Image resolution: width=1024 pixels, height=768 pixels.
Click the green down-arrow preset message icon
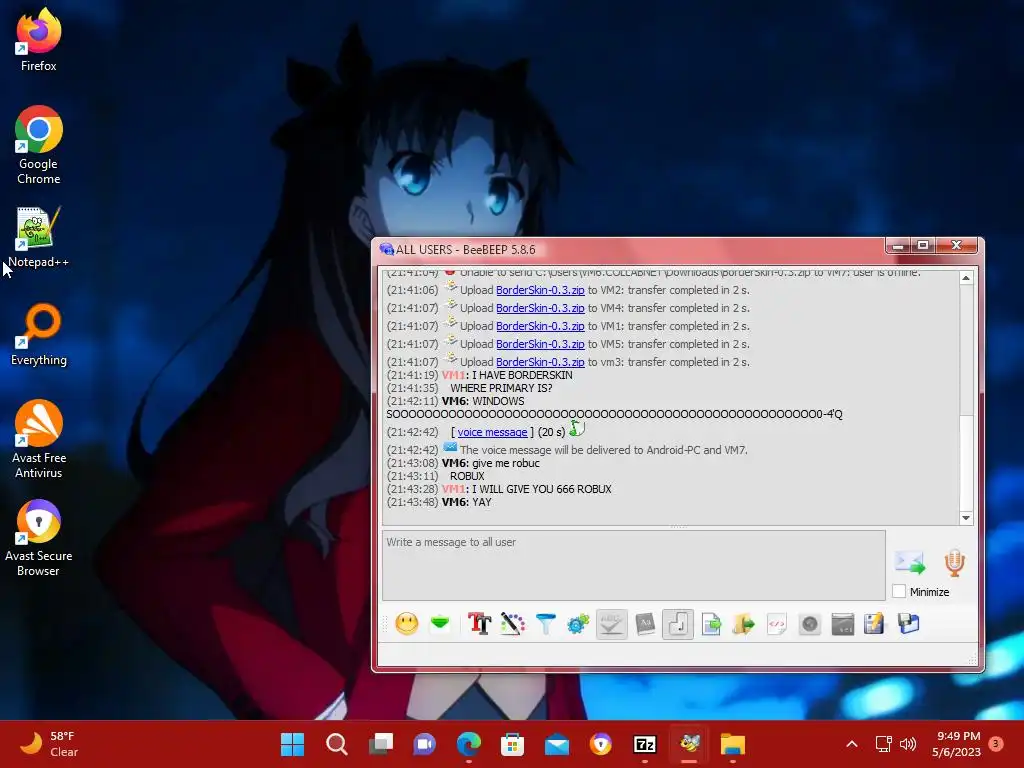[x=440, y=624]
